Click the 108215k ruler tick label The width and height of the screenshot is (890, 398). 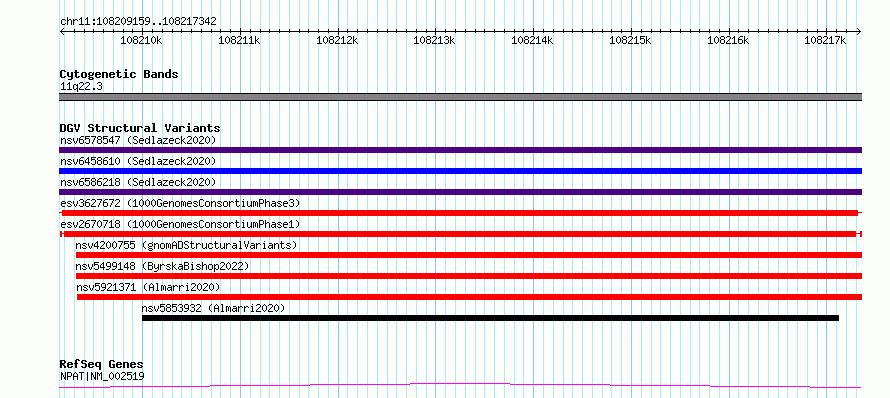pos(630,40)
